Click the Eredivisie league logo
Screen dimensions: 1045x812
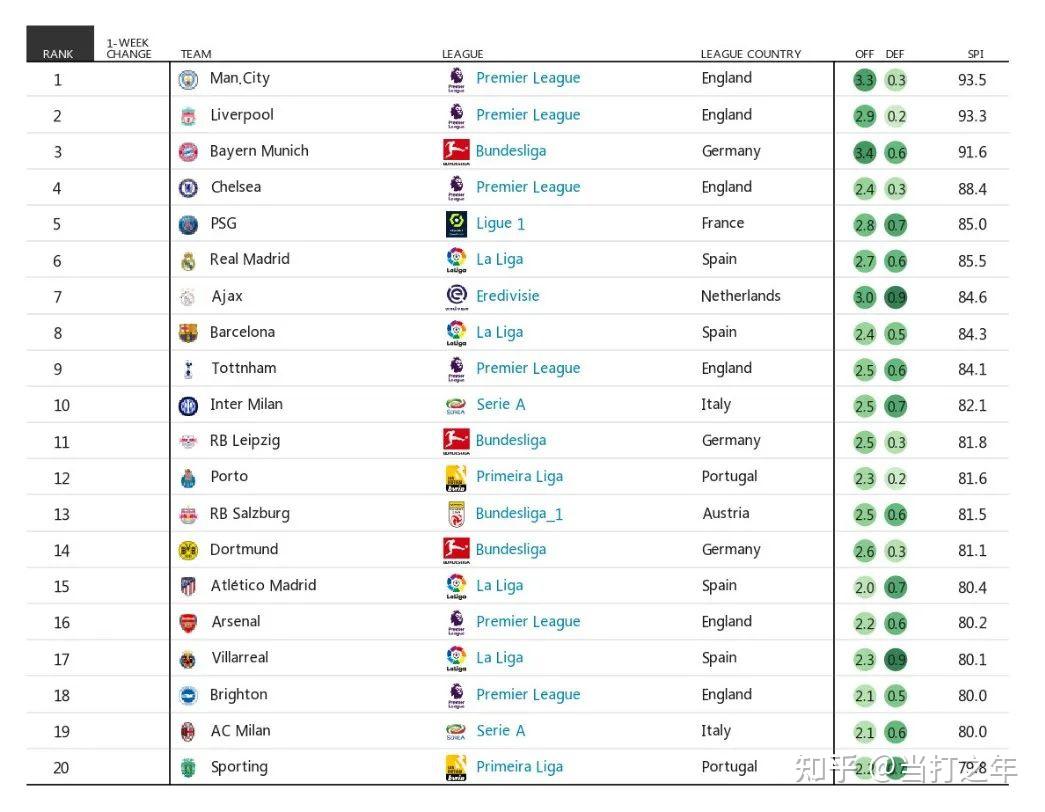pos(456,296)
